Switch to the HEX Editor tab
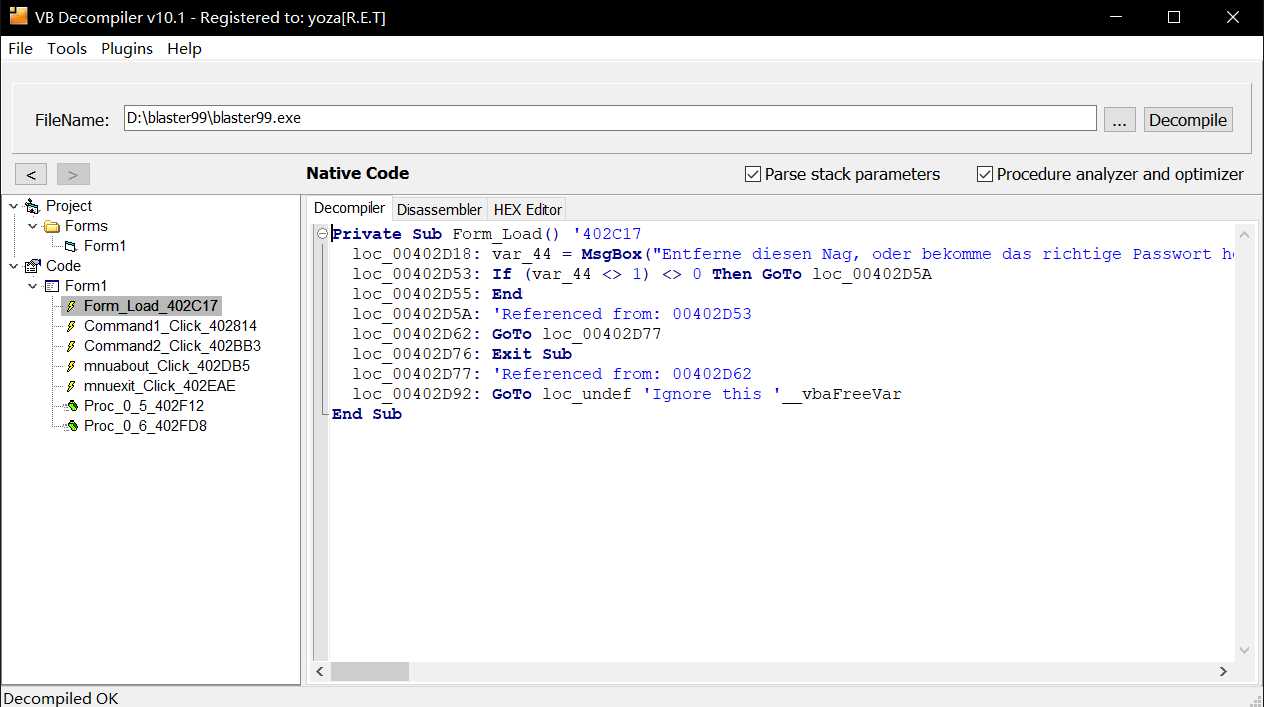 pos(528,209)
